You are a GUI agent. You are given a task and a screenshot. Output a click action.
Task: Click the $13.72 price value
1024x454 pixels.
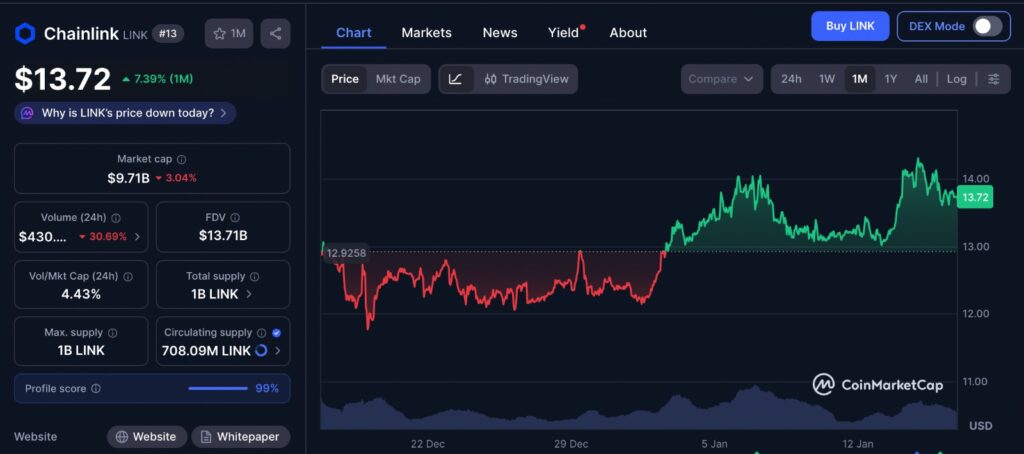(63, 80)
